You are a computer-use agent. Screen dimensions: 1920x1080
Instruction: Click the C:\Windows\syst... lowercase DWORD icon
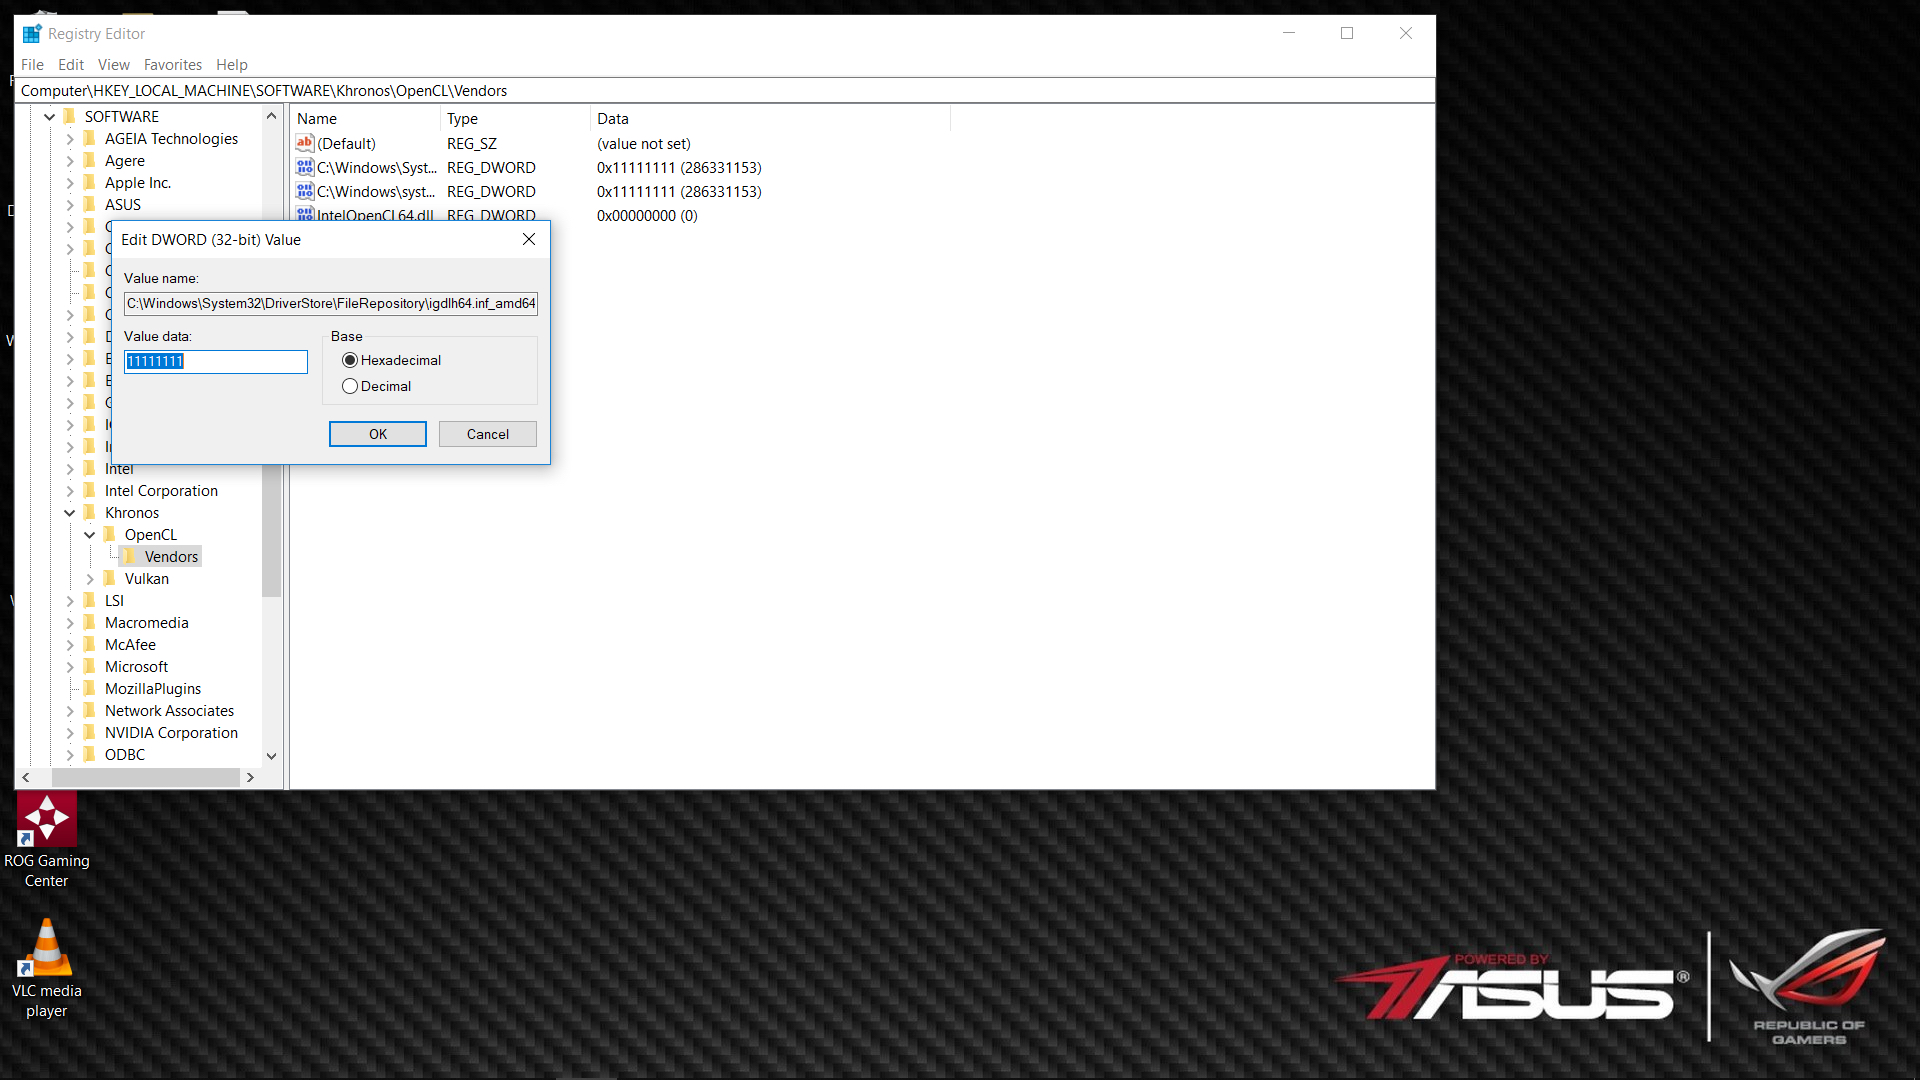305,191
